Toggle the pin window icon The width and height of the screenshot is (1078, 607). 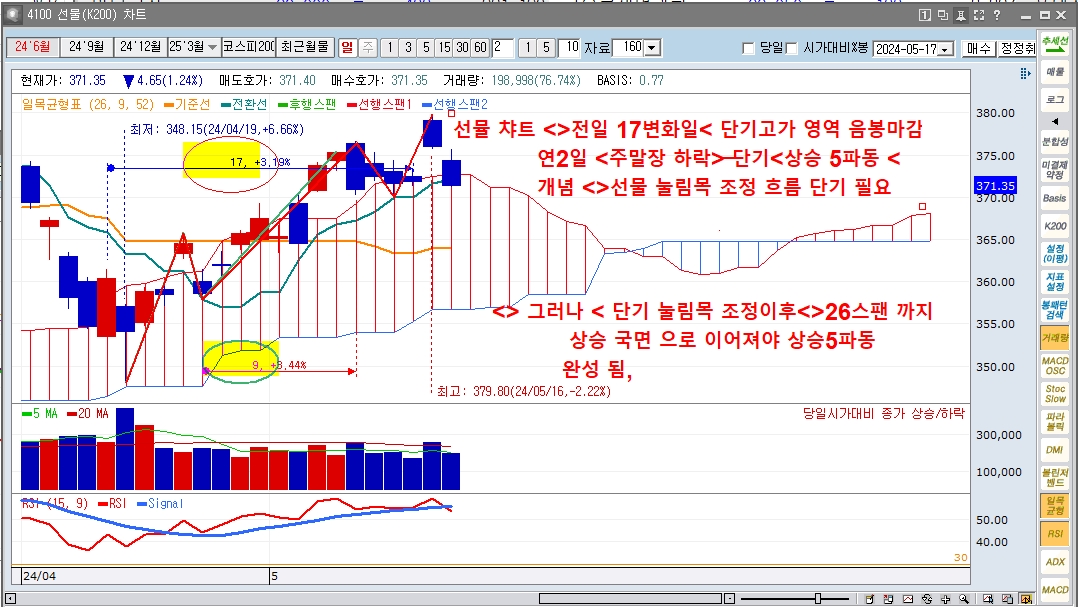tap(960, 15)
